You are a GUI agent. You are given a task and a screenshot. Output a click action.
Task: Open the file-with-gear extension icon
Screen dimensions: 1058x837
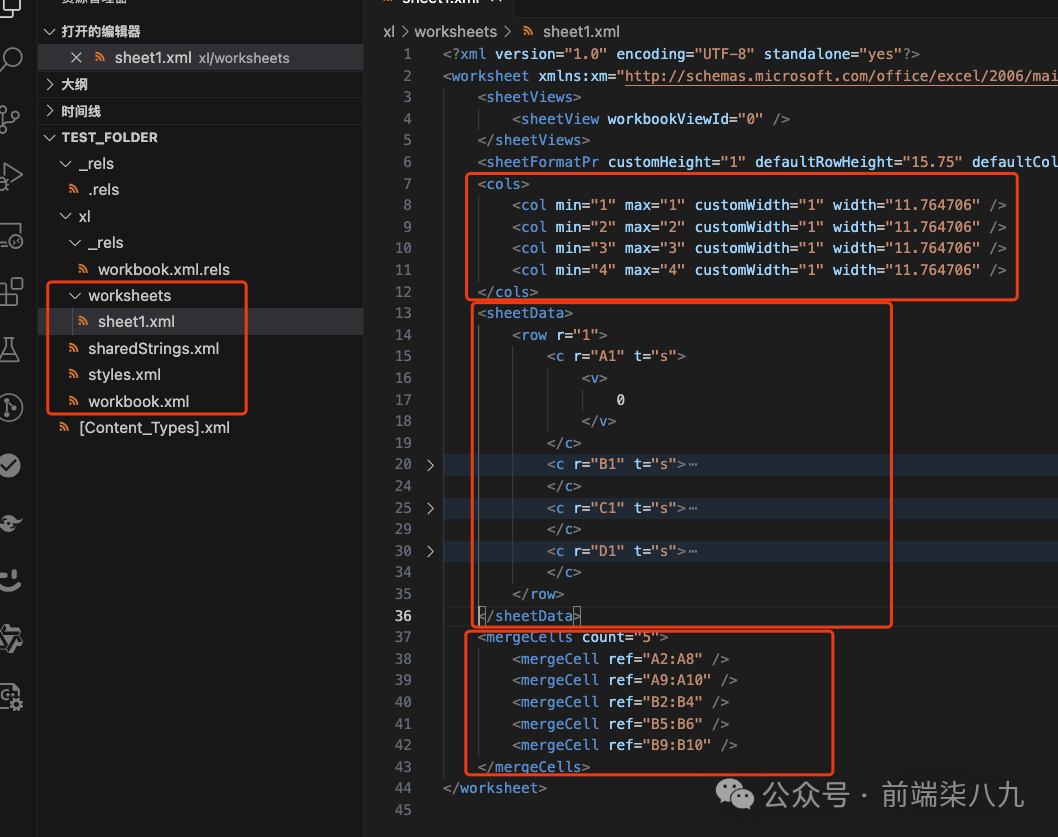click(x=9, y=696)
